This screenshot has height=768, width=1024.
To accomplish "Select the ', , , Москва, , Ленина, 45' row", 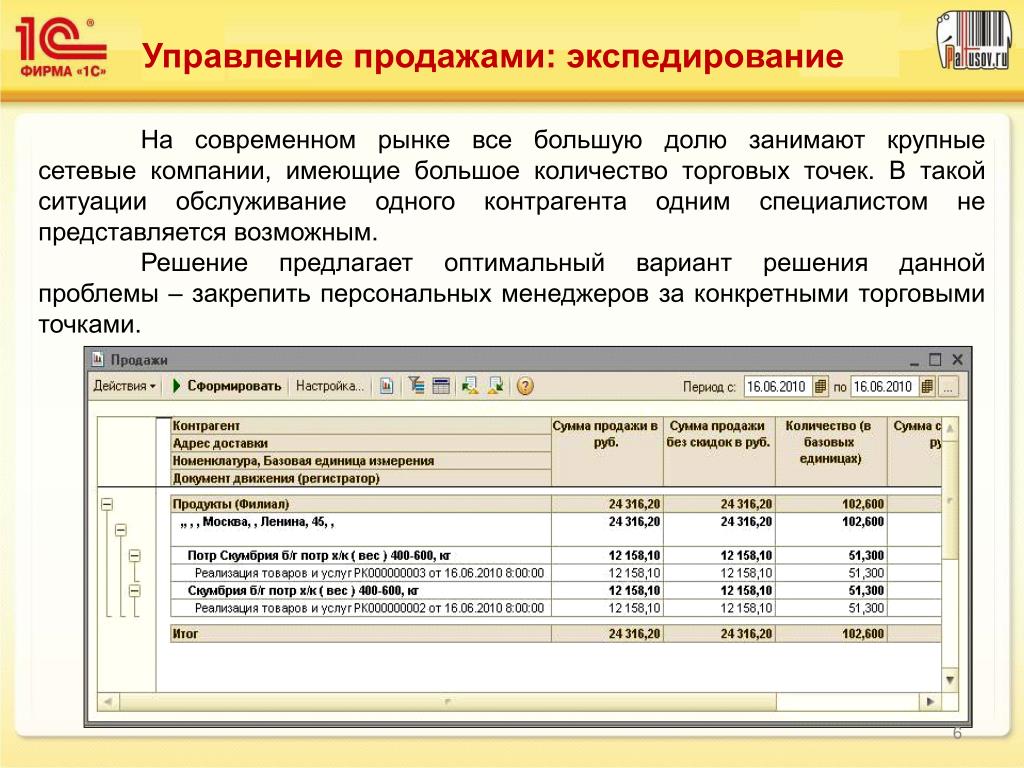I will click(x=555, y=529).
